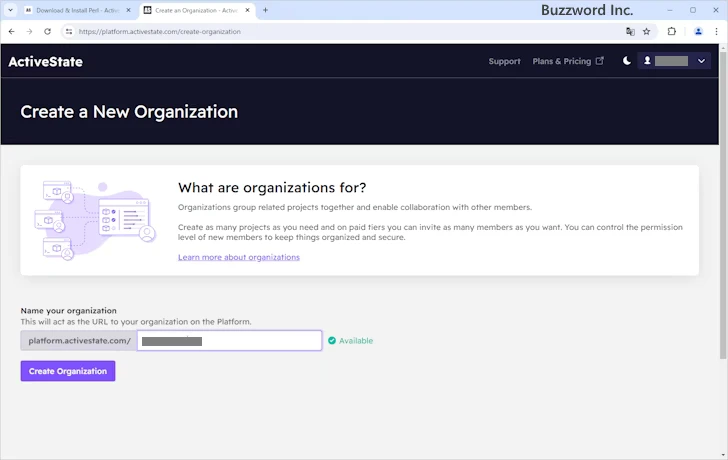Open the tab search dropdown arrow
Image resolution: width=728 pixels, height=460 pixels.
pyautogui.click(x=10, y=10)
